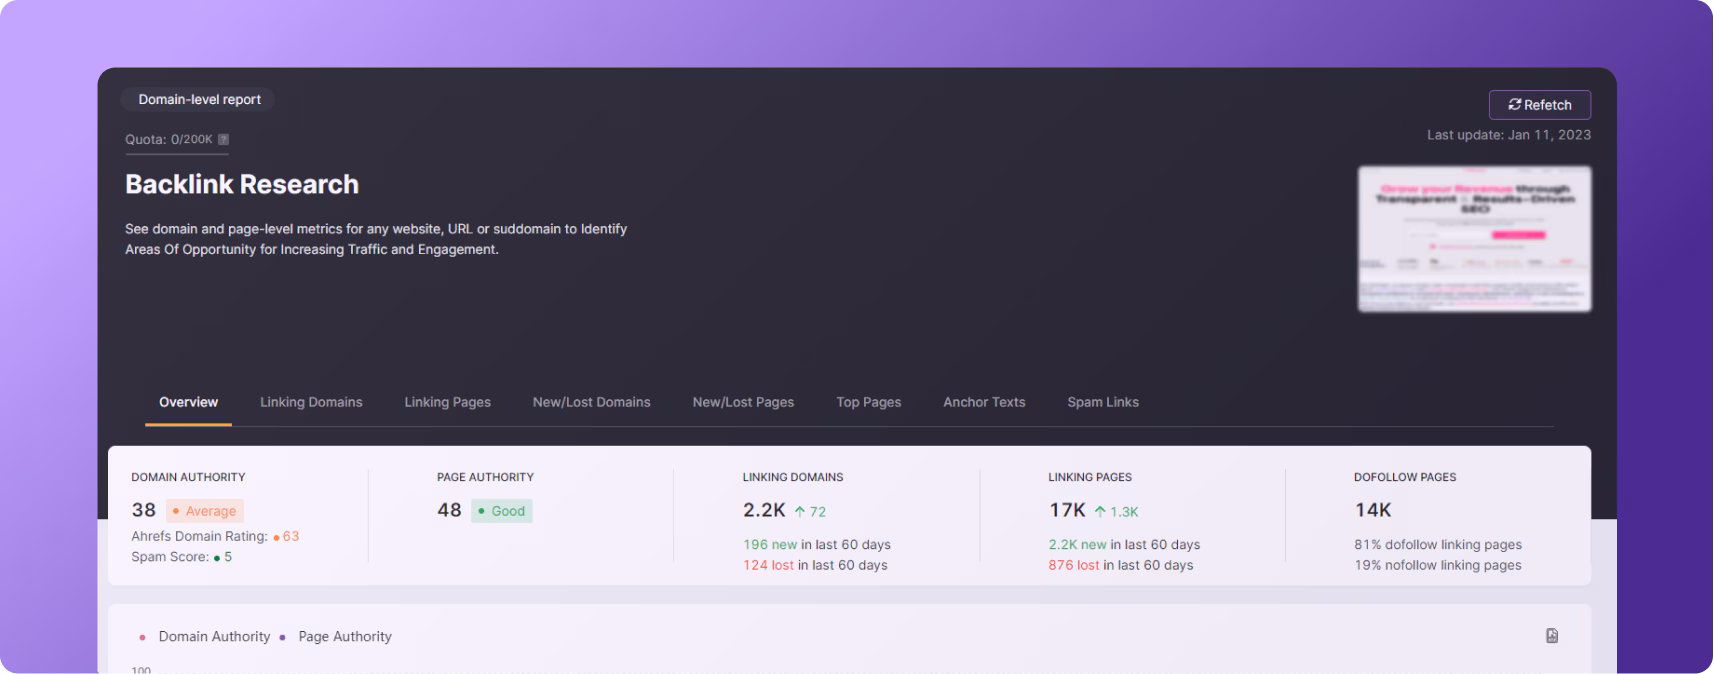Click the Domain-level report badge
This screenshot has width=1714, height=674.
[x=199, y=100]
